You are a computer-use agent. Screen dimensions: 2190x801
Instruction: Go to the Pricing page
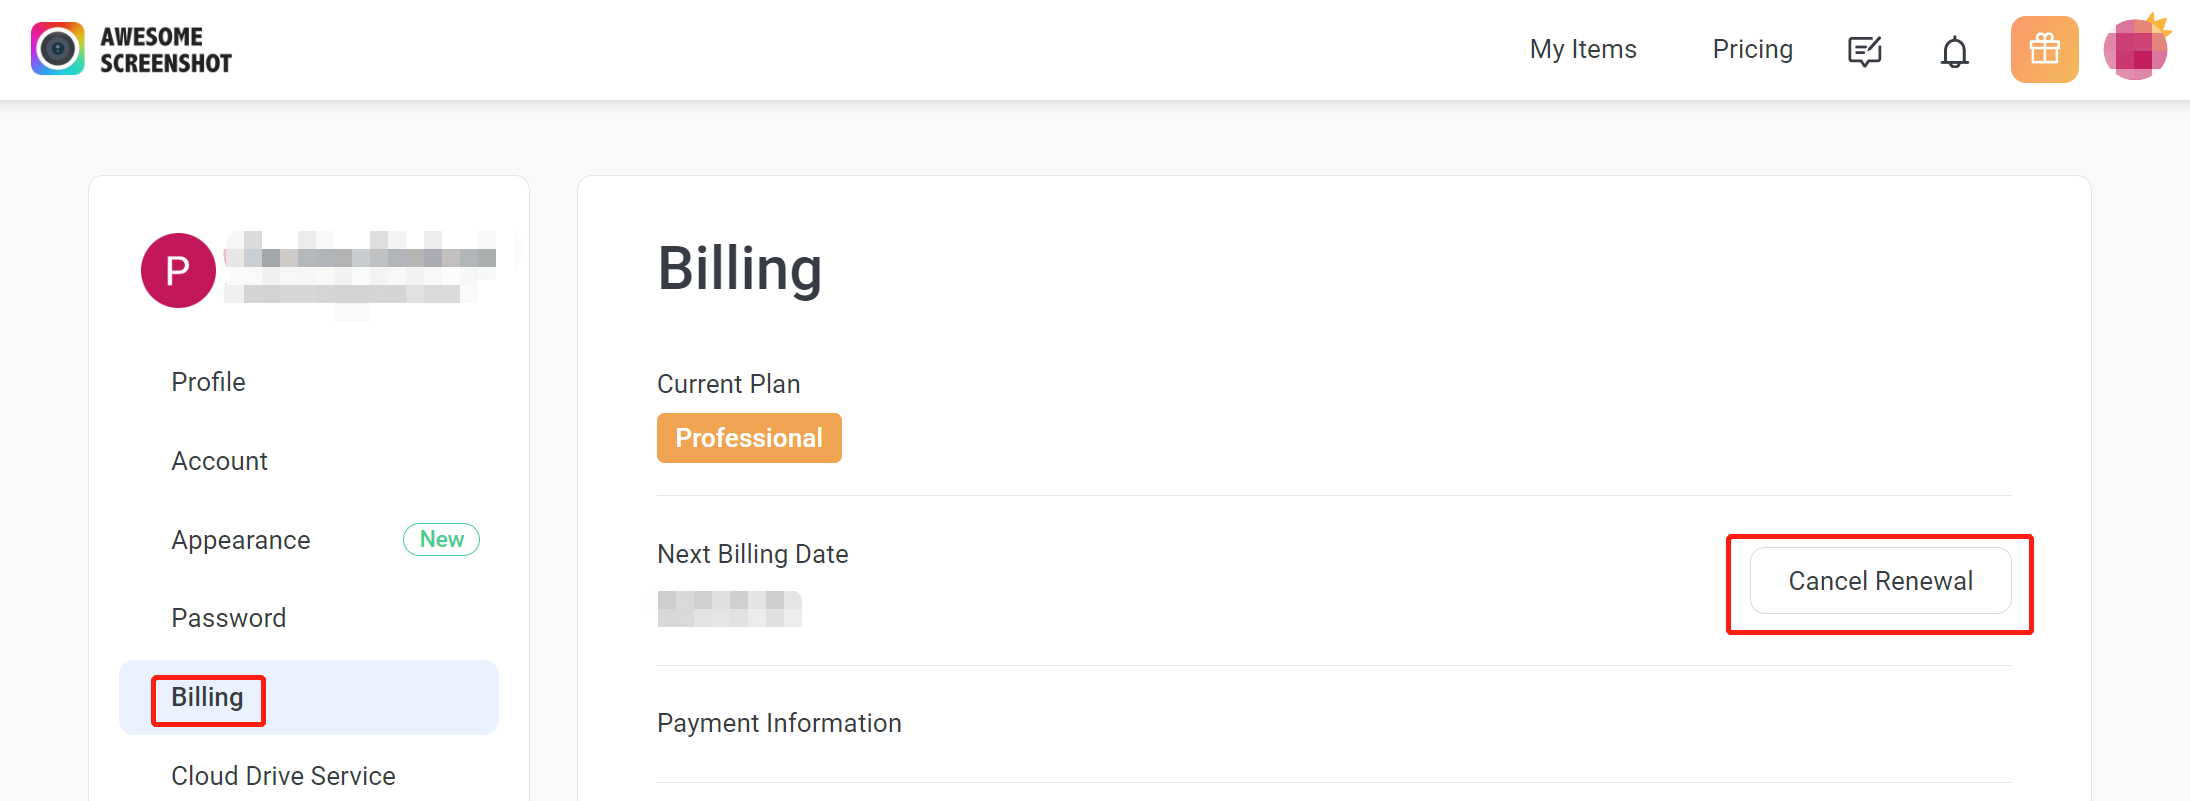[x=1752, y=49]
